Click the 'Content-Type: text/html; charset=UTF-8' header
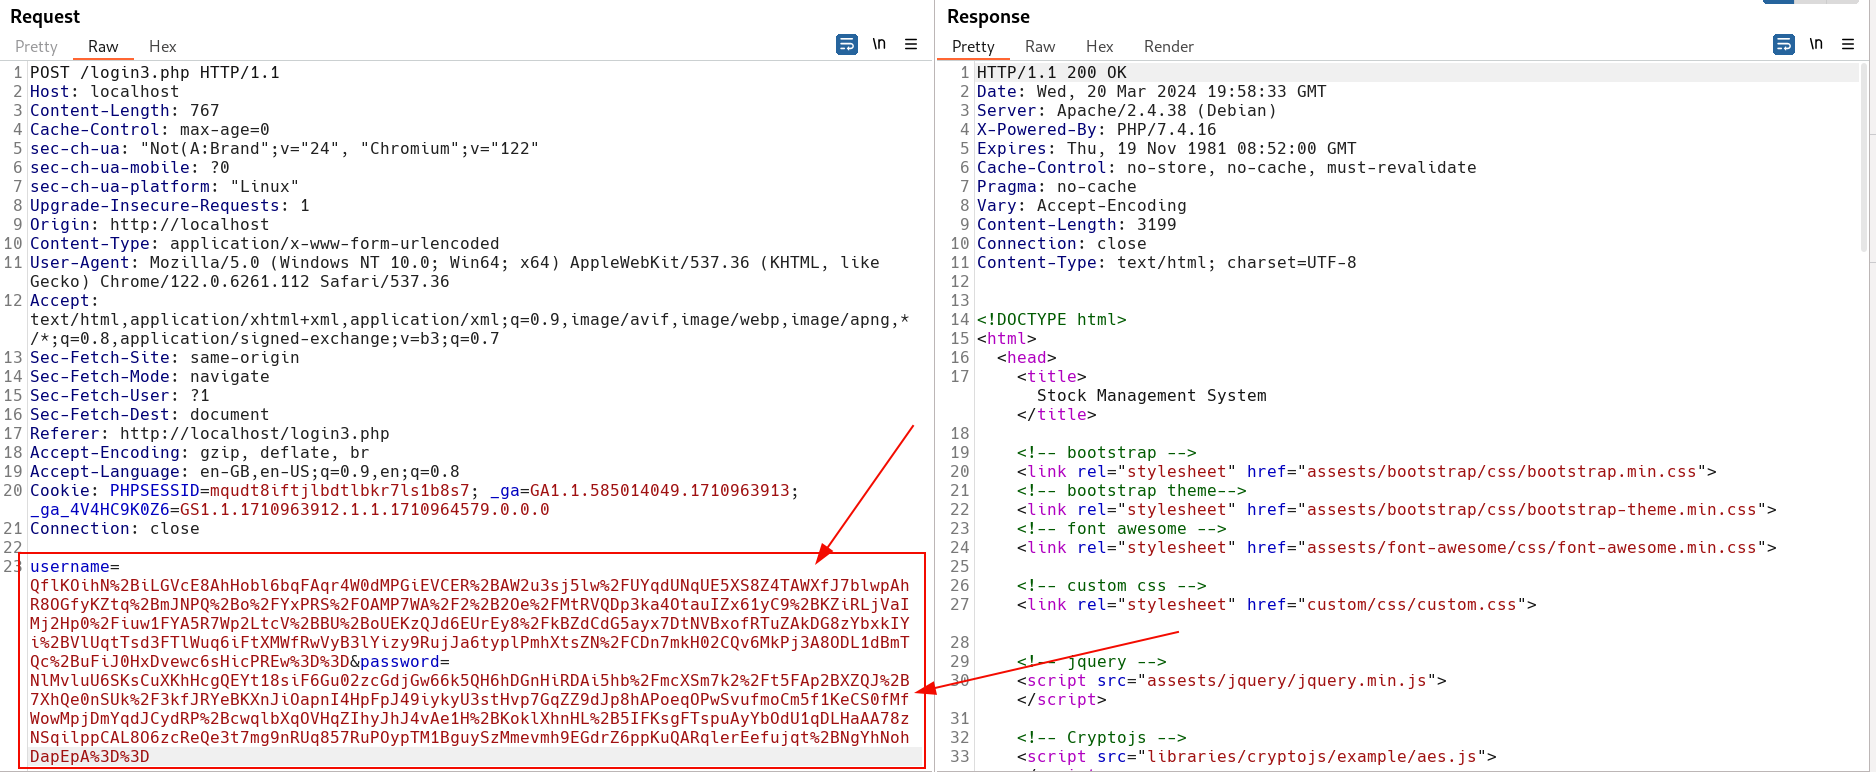The image size is (1876, 772). pyautogui.click(x=1167, y=263)
